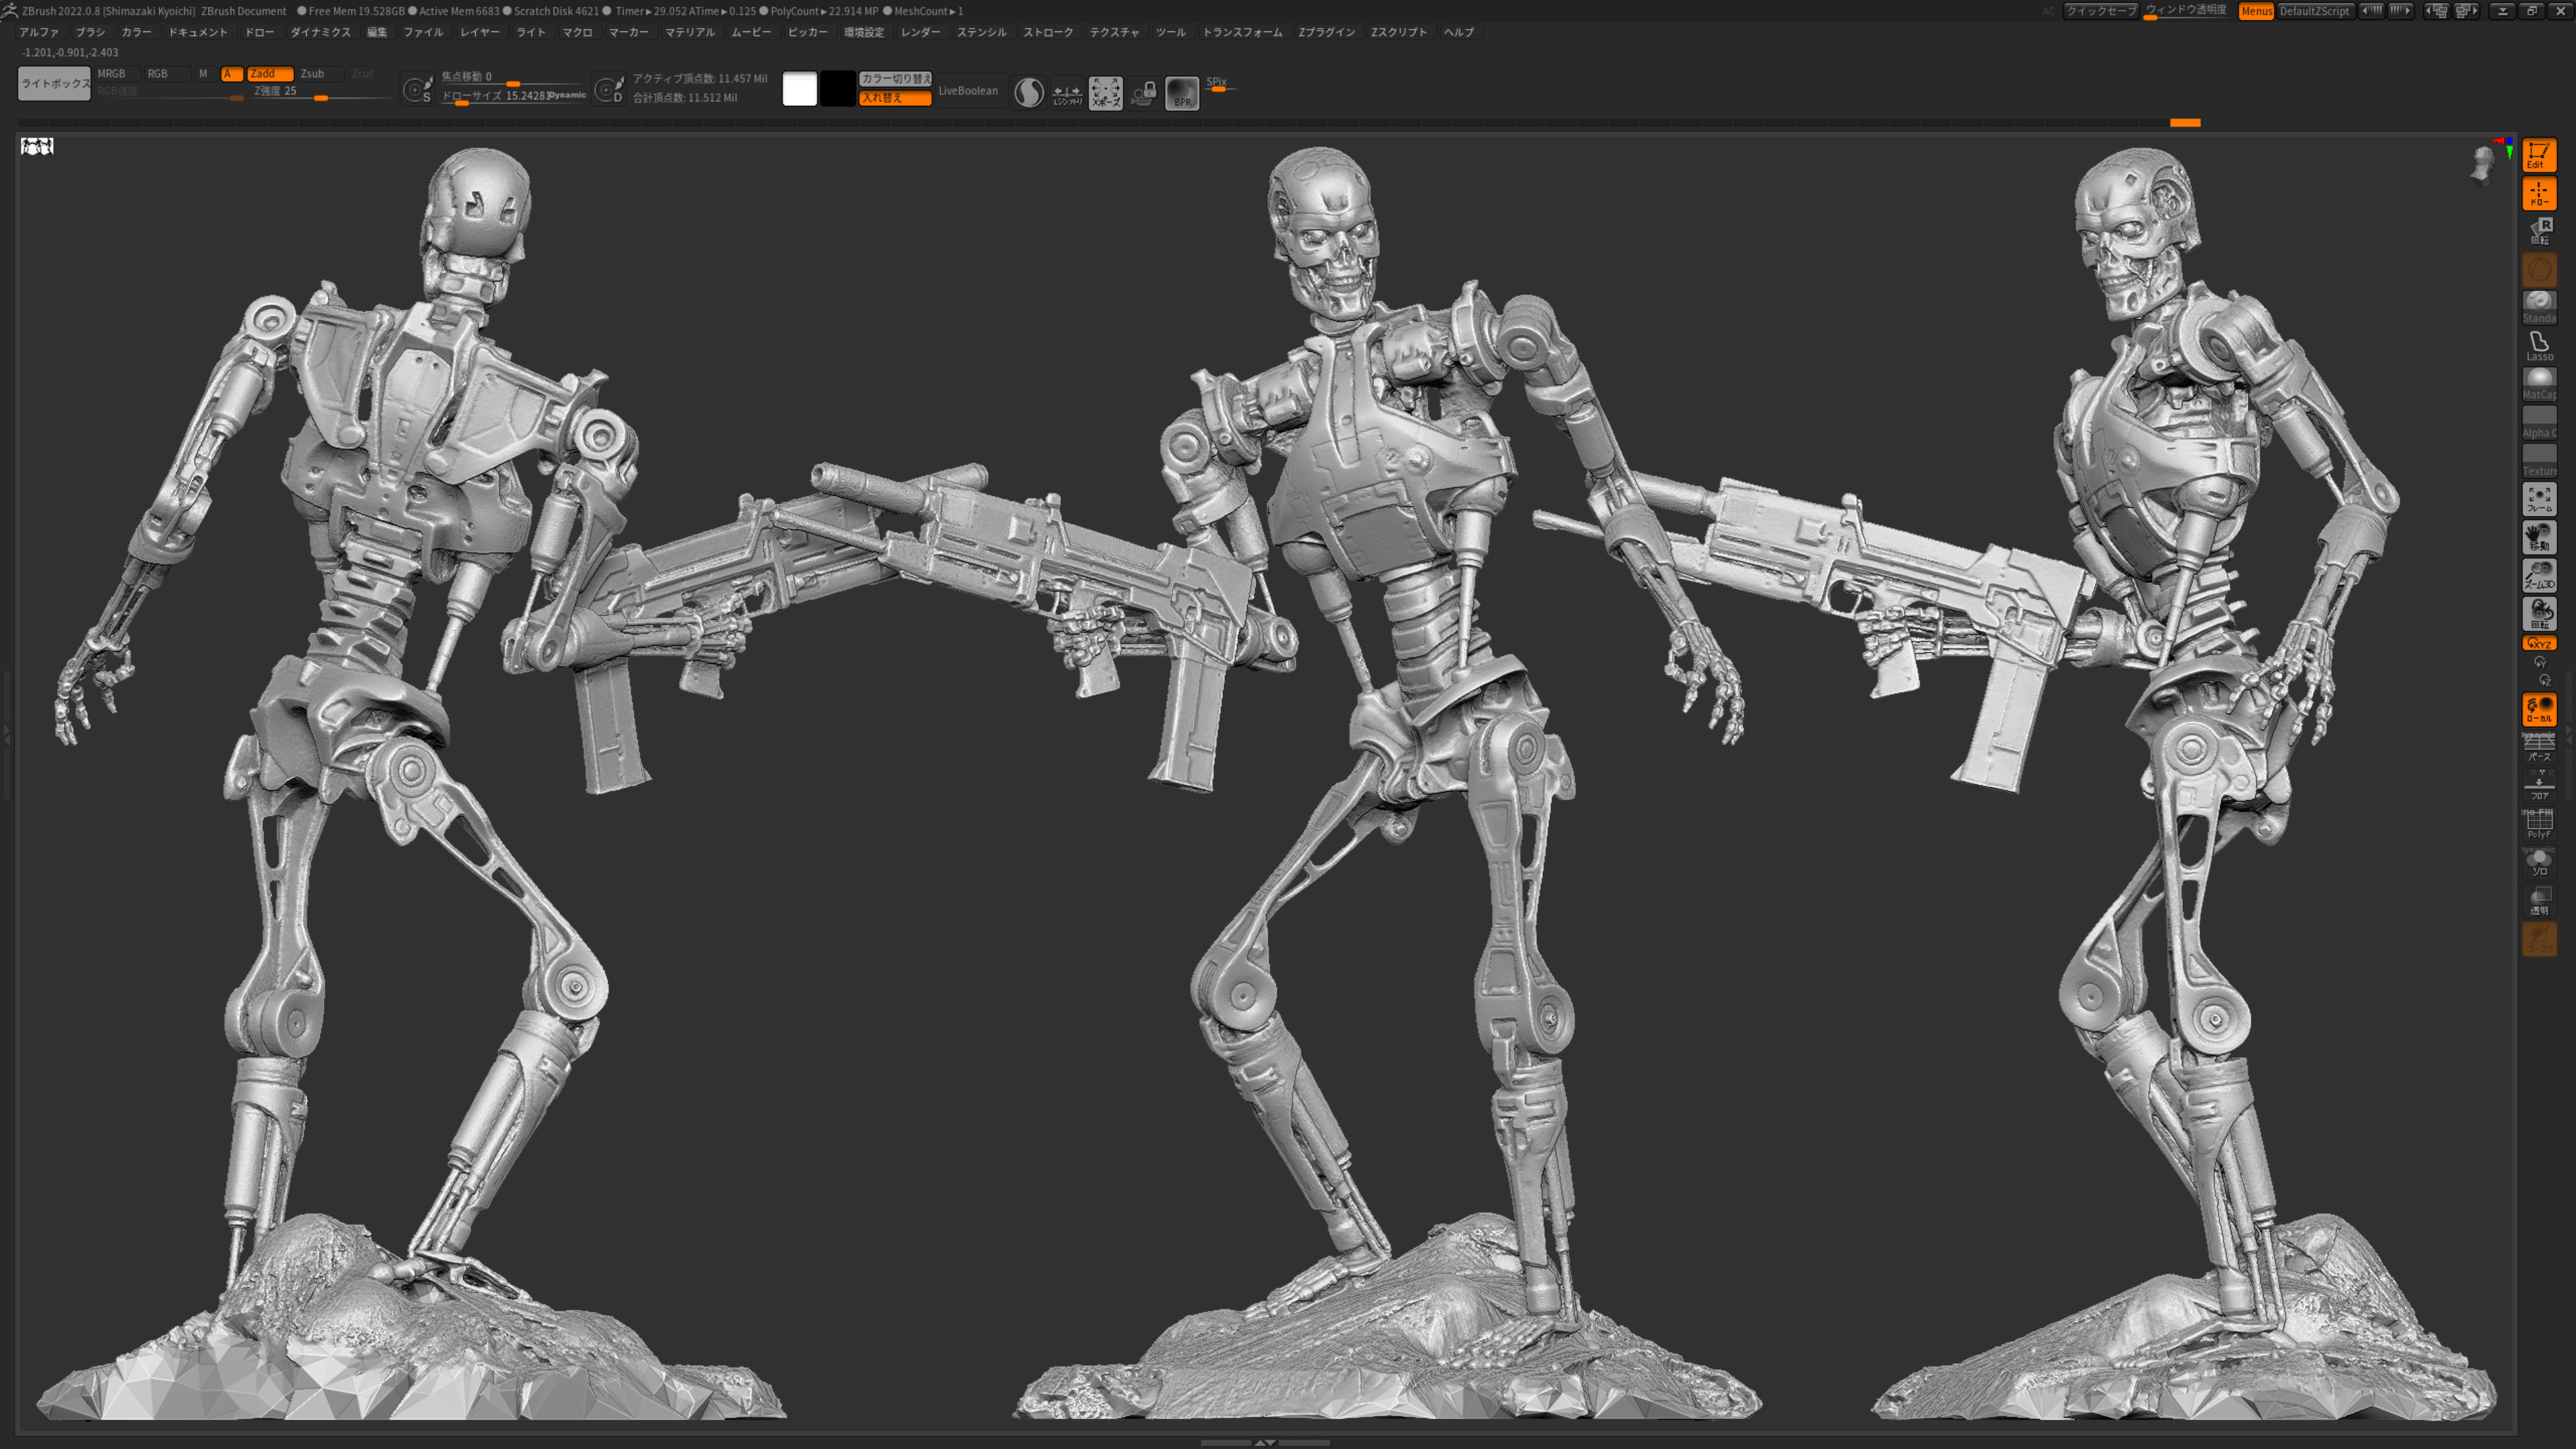Click the L.Sym (Lシンメトリ) button

(x=1067, y=93)
